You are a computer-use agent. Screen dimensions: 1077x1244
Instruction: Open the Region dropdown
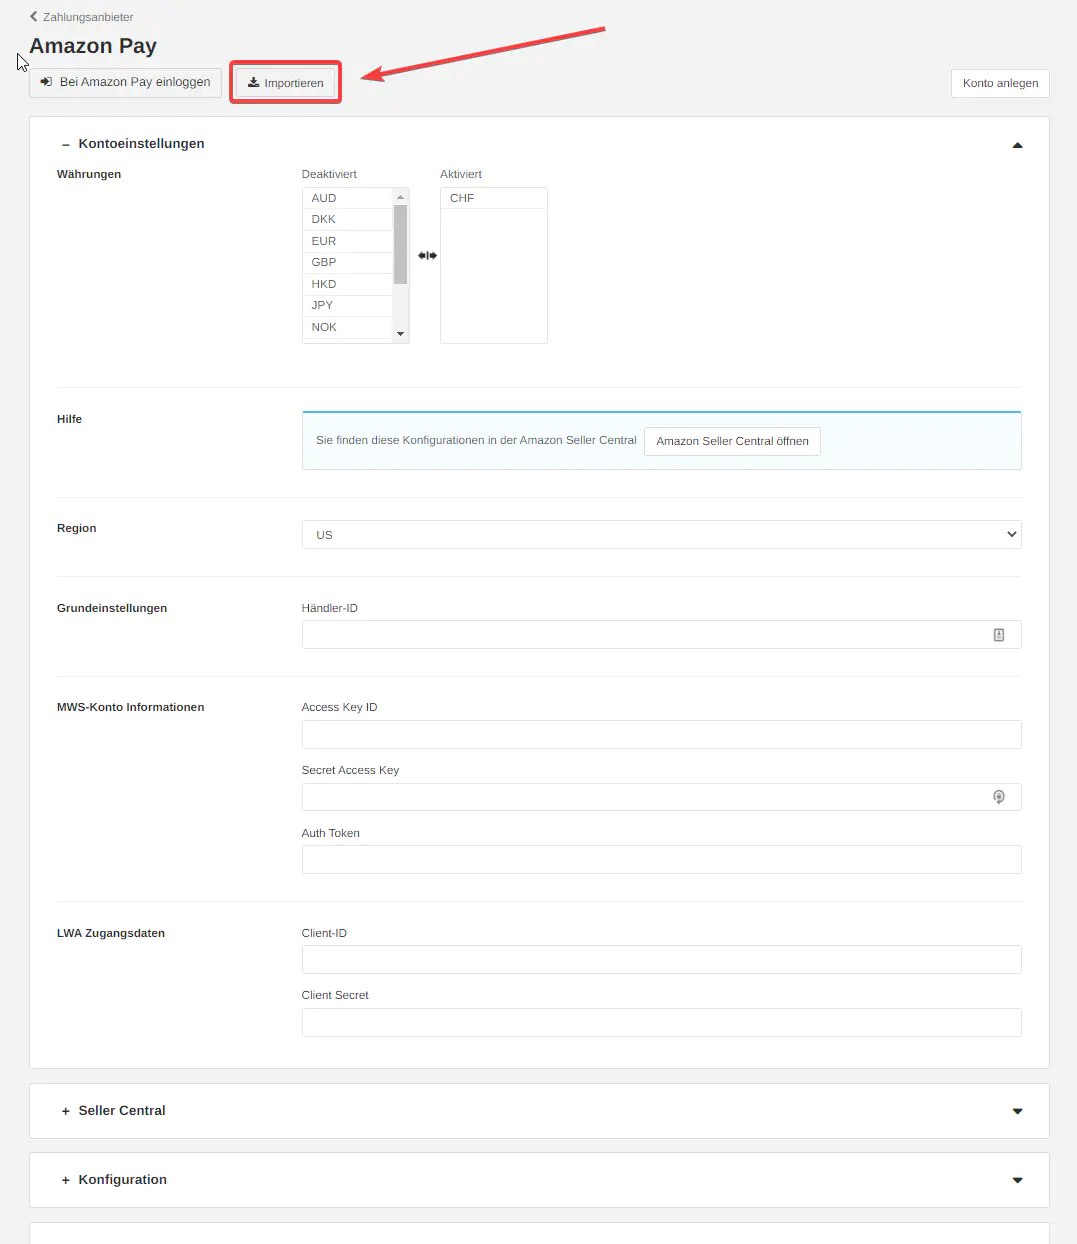click(660, 535)
